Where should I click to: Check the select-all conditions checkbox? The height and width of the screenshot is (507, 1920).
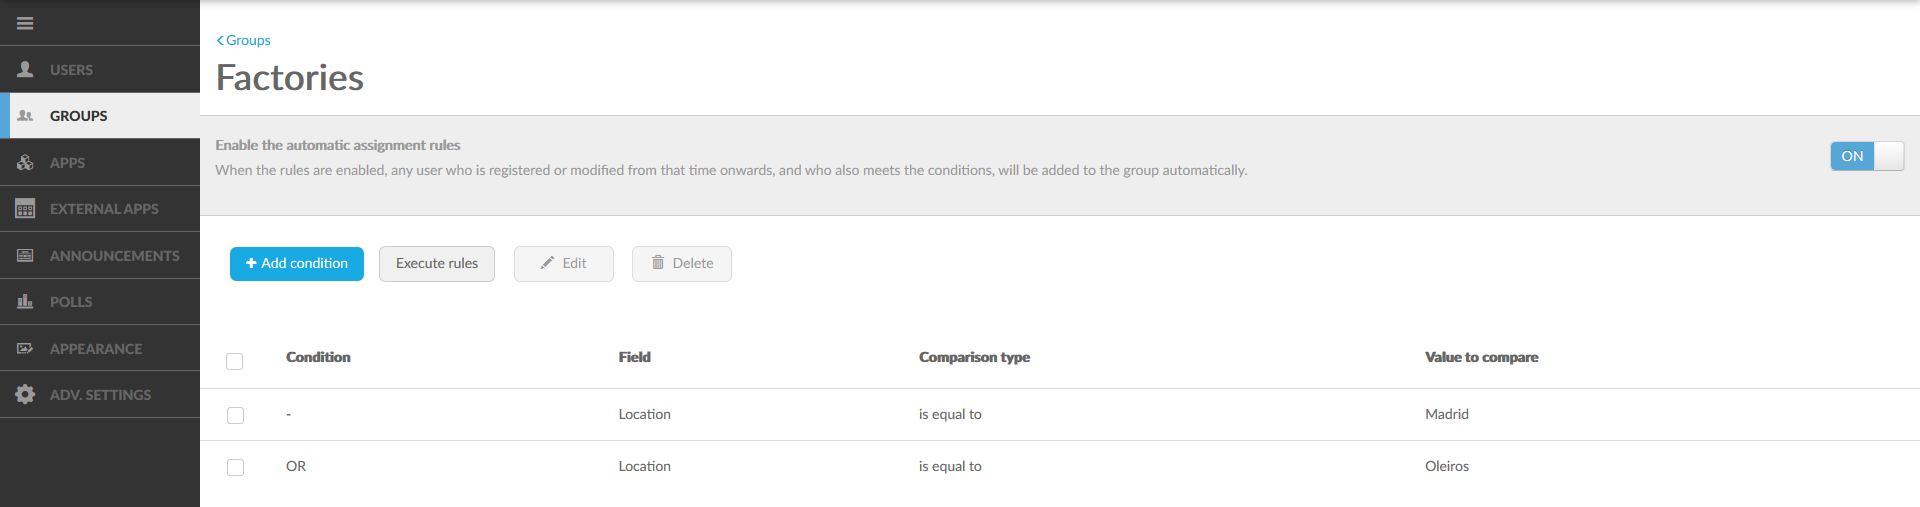(x=235, y=361)
